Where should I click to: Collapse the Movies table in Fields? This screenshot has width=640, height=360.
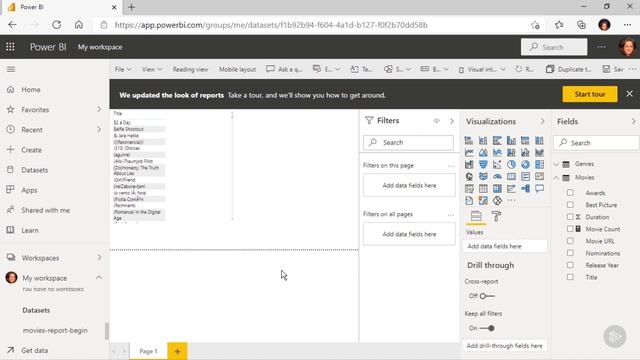pos(556,178)
